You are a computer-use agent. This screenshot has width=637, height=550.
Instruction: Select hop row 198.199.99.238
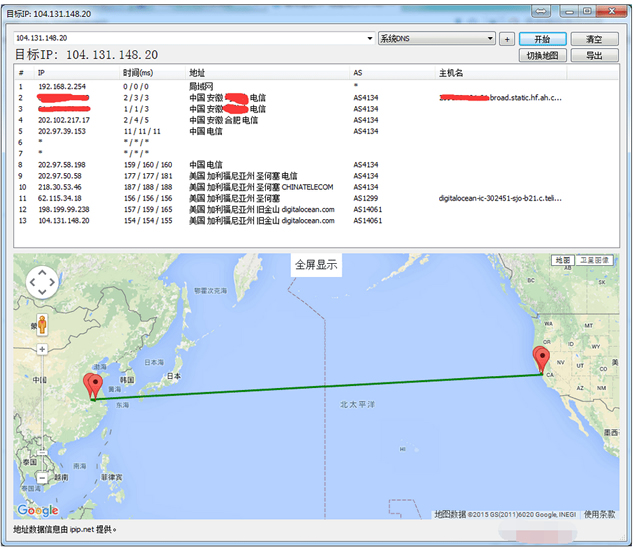click(316, 210)
